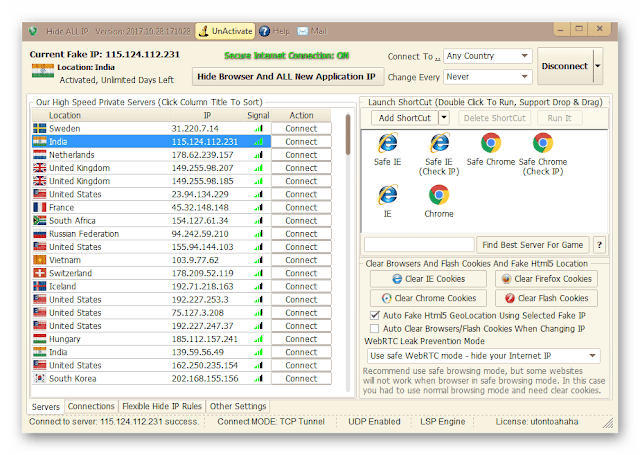Select IP 139.59.56.49 India row
Viewport: 640px width, 455px height.
pos(151,352)
